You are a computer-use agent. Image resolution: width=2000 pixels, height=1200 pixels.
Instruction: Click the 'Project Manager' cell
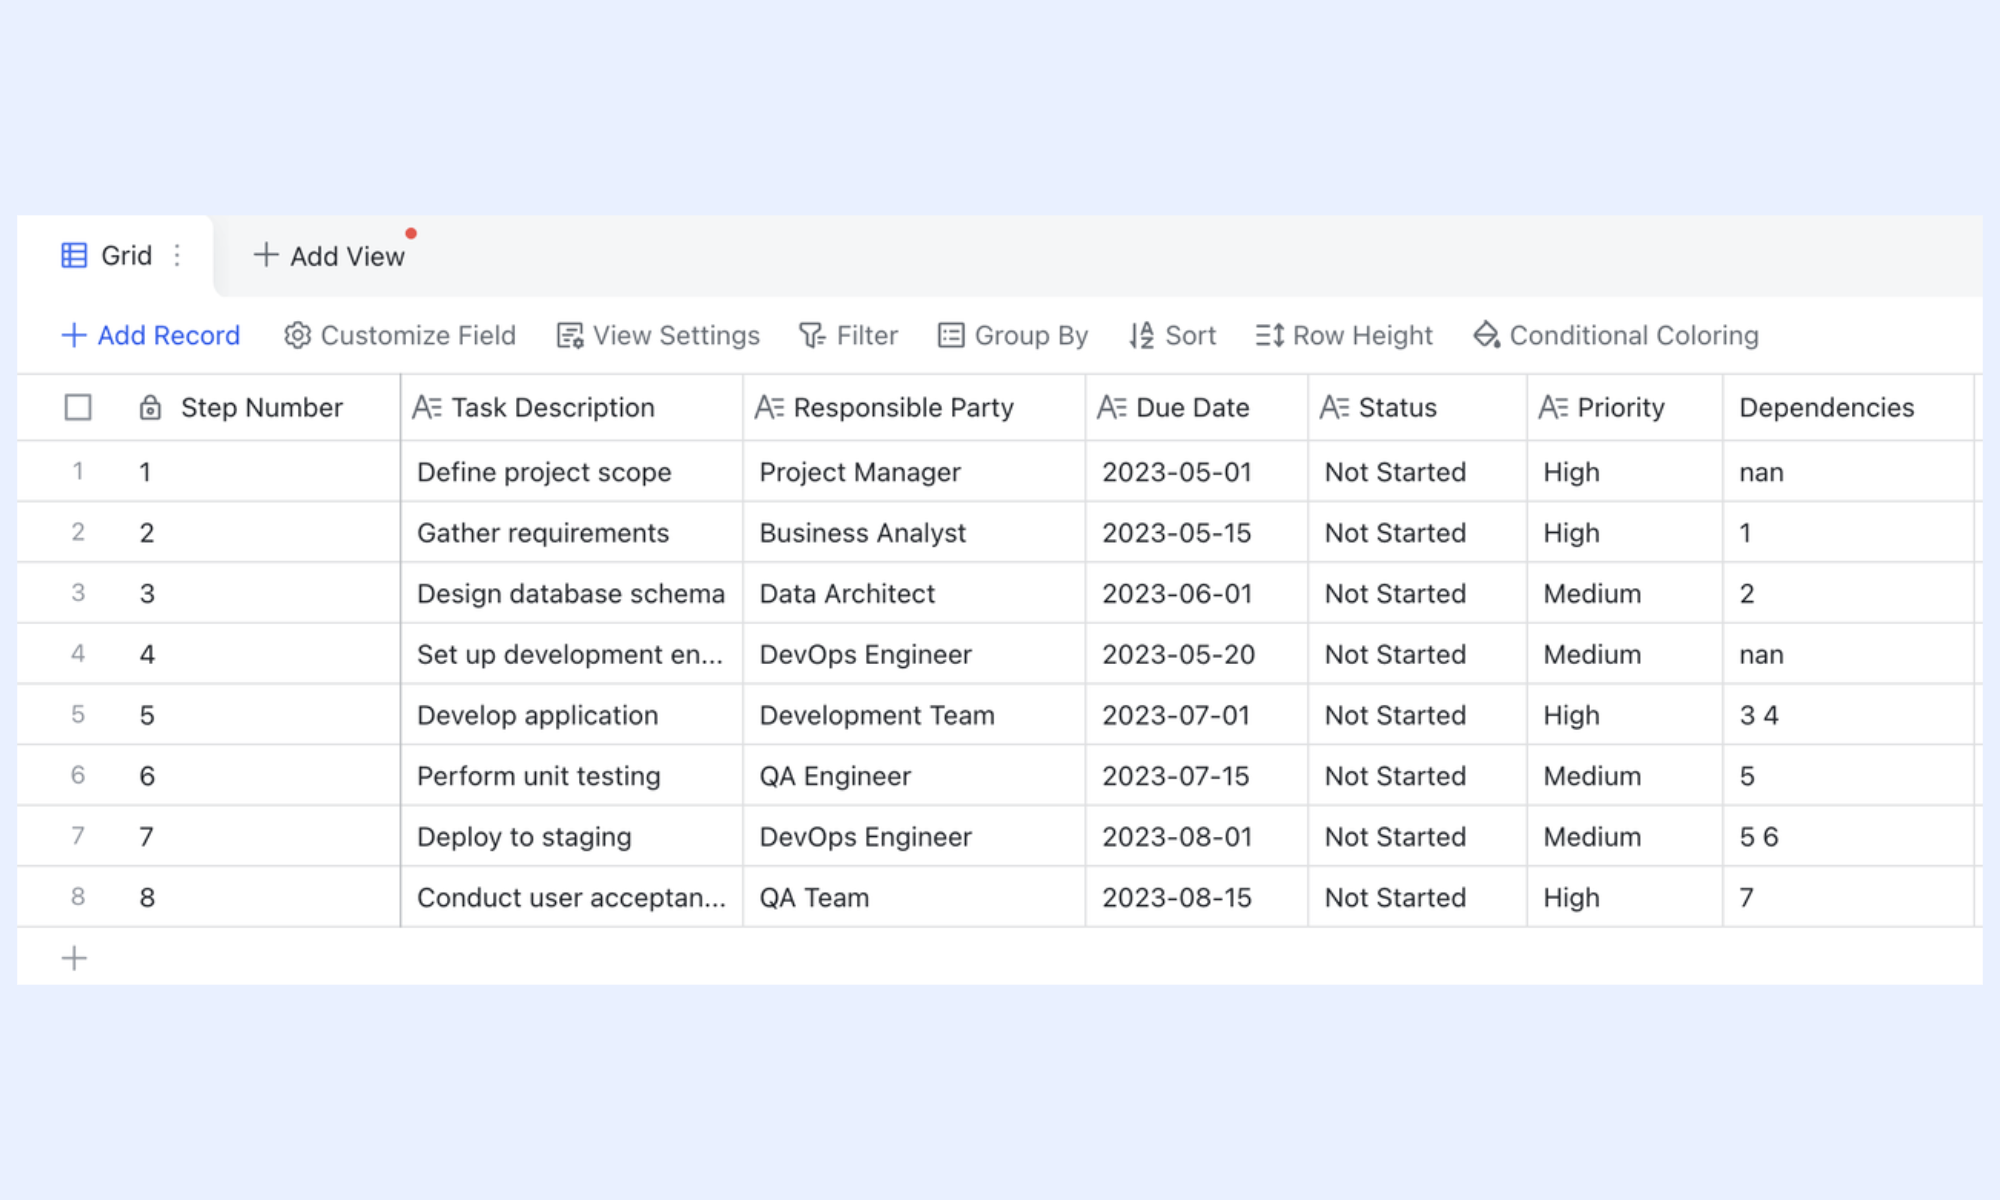914,472
